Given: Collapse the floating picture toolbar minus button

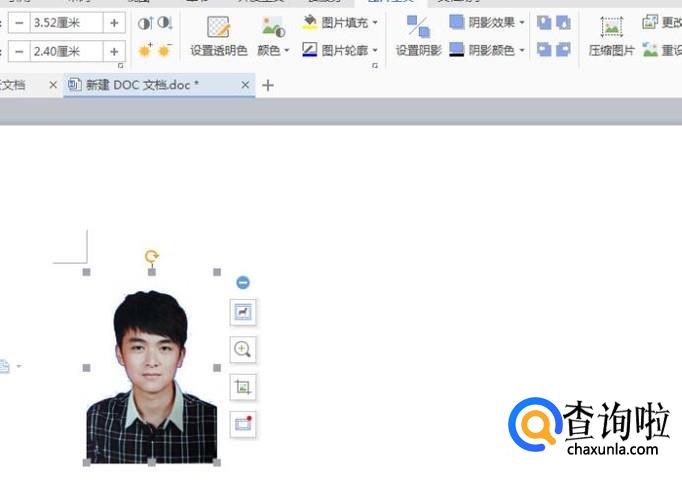Looking at the screenshot, I should click(x=243, y=283).
